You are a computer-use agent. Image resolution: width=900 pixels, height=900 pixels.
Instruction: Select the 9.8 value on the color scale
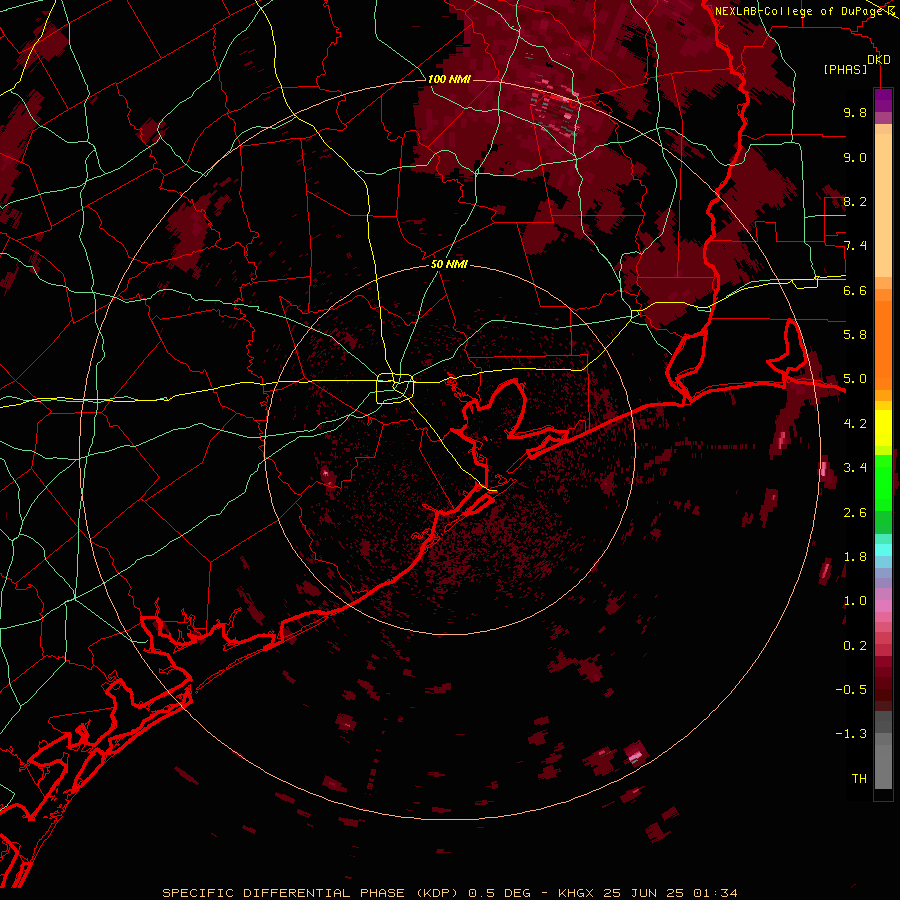[x=855, y=112]
